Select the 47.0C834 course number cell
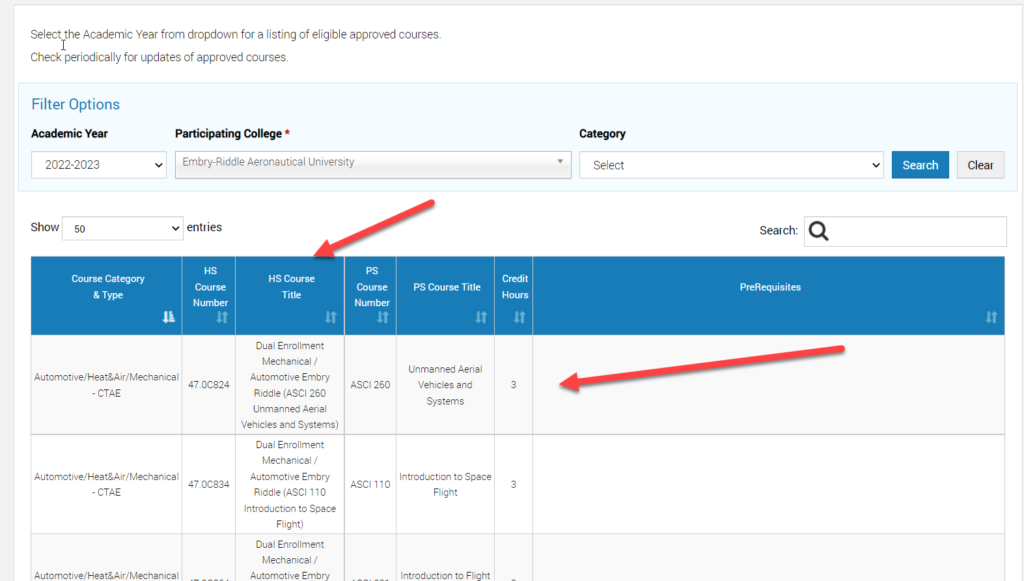The image size is (1024, 581). (x=209, y=484)
